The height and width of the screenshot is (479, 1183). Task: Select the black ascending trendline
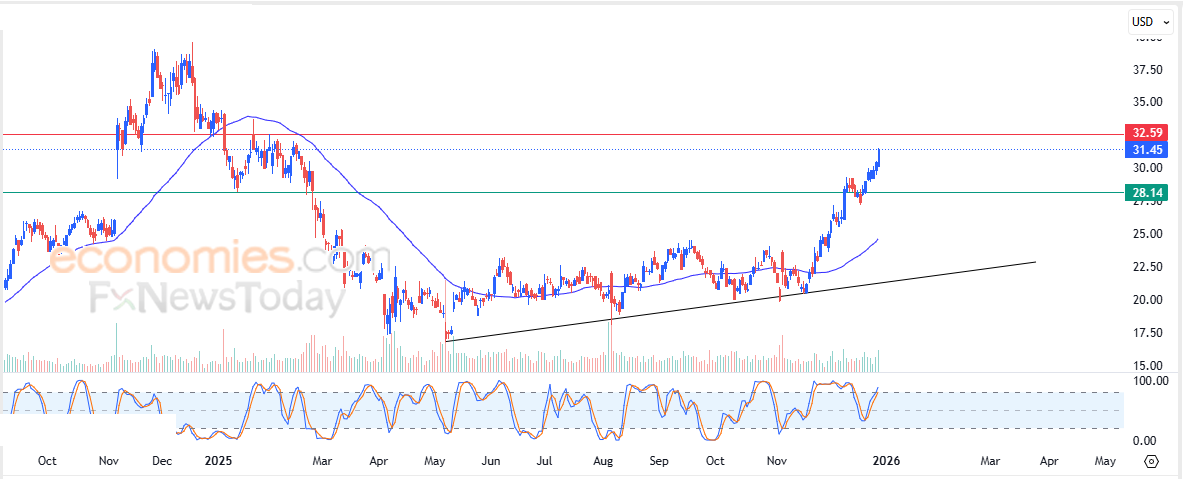coord(739,302)
